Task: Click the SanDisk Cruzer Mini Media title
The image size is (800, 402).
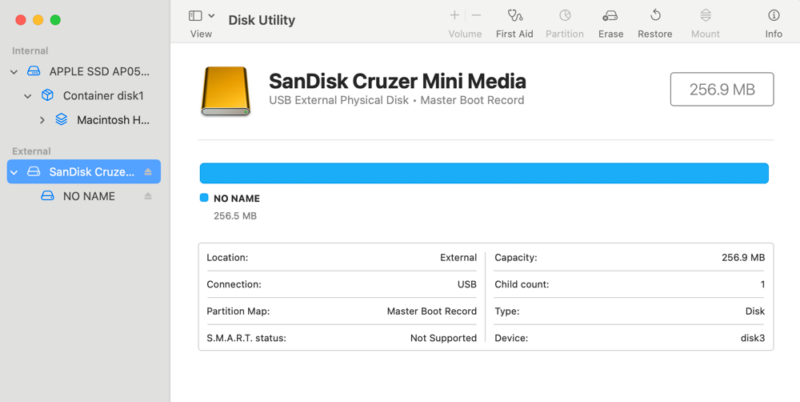Action: pyautogui.click(x=397, y=81)
